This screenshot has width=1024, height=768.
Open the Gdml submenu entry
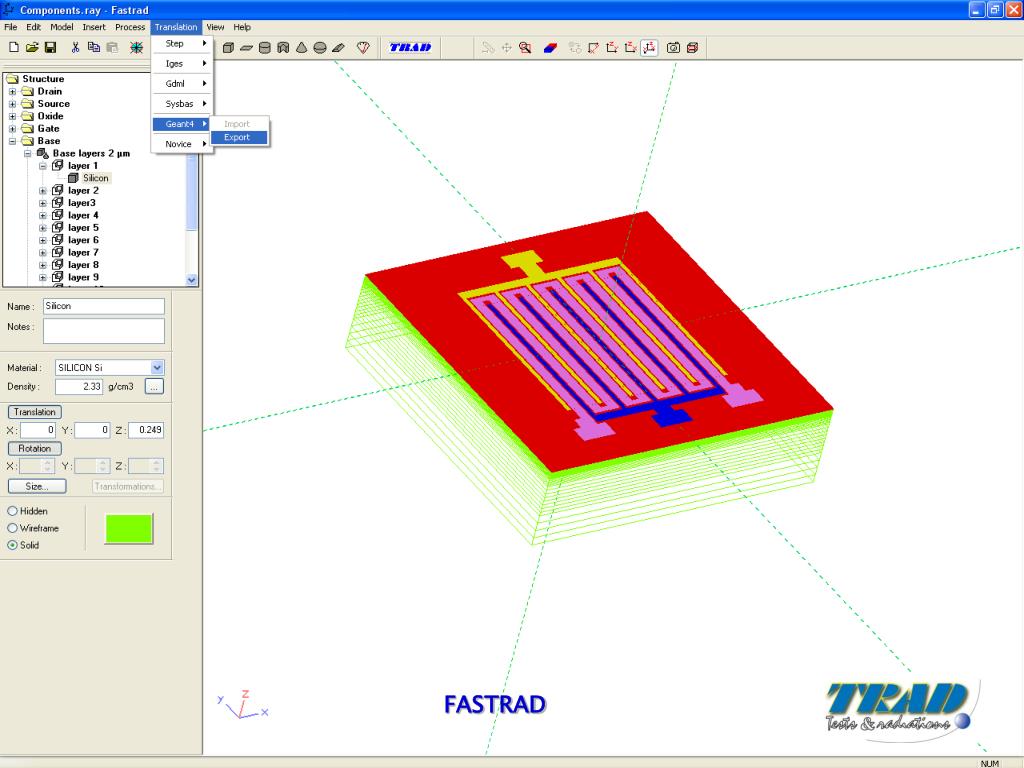pyautogui.click(x=182, y=84)
